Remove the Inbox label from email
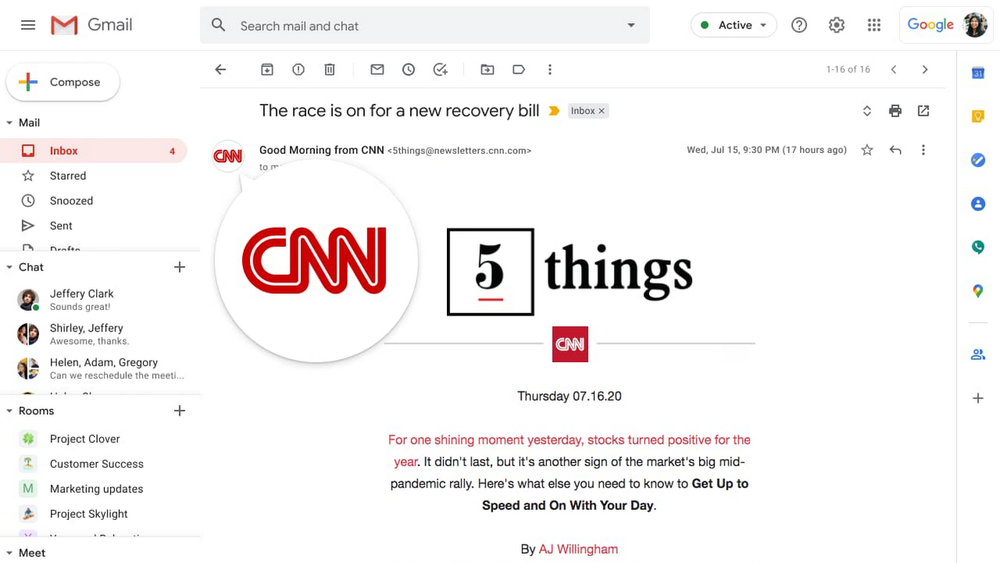This screenshot has width=1000, height=563. click(601, 111)
